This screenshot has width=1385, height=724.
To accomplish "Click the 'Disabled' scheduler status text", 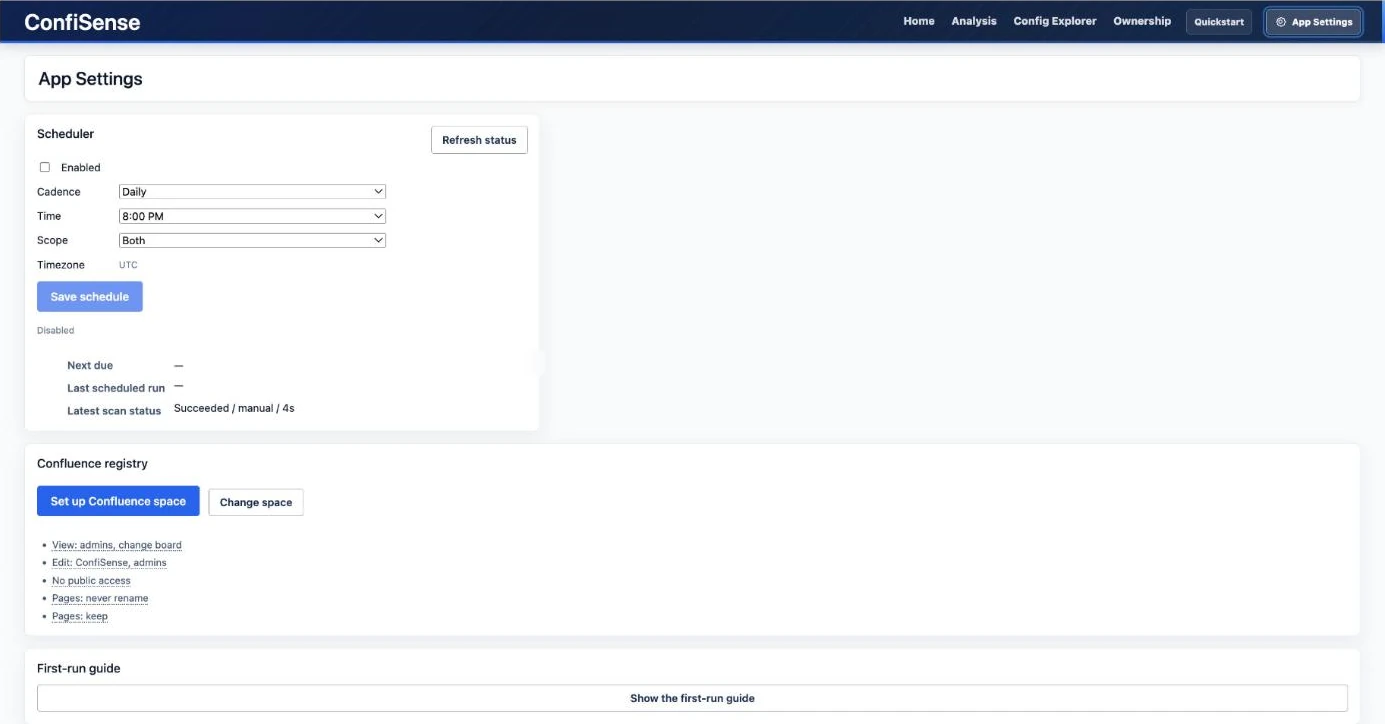I will tap(56, 330).
